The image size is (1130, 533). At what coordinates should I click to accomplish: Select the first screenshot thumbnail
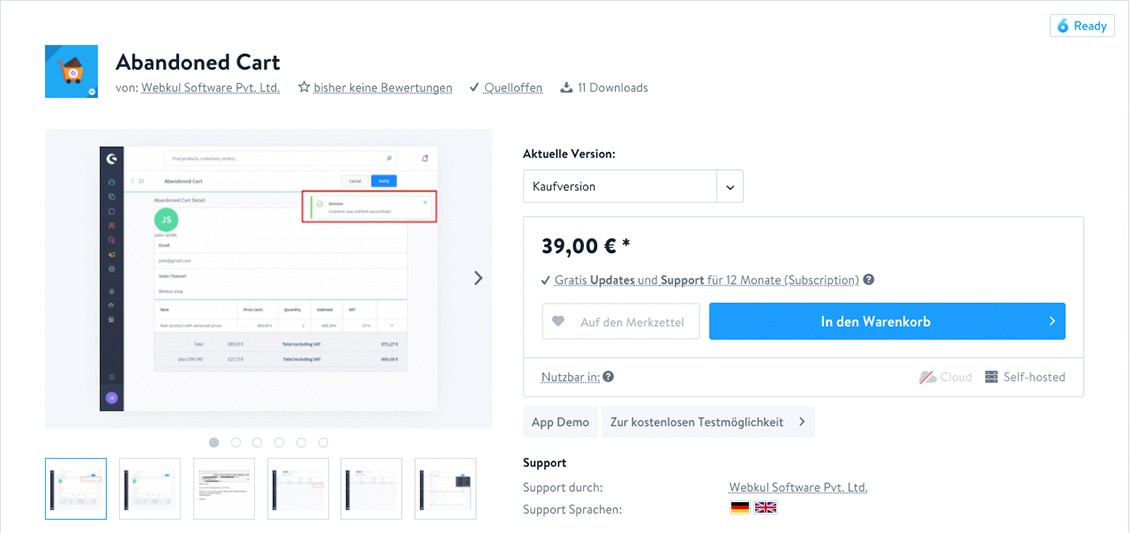pyautogui.click(x=76, y=488)
